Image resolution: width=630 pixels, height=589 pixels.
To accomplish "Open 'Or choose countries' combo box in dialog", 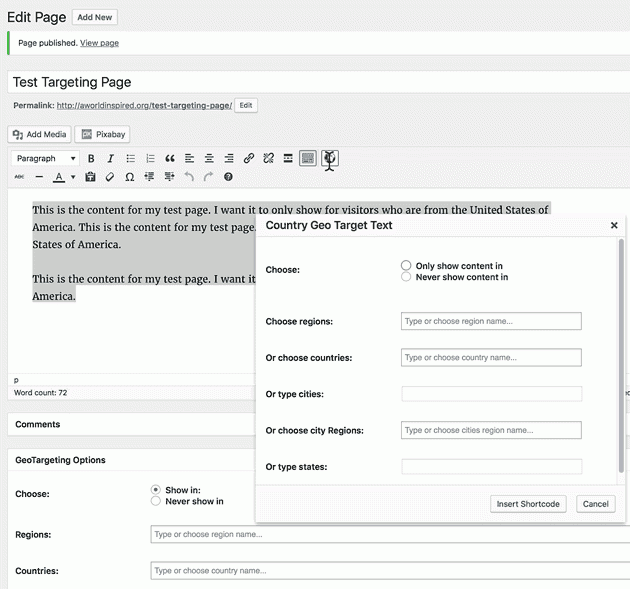I will [x=491, y=357].
